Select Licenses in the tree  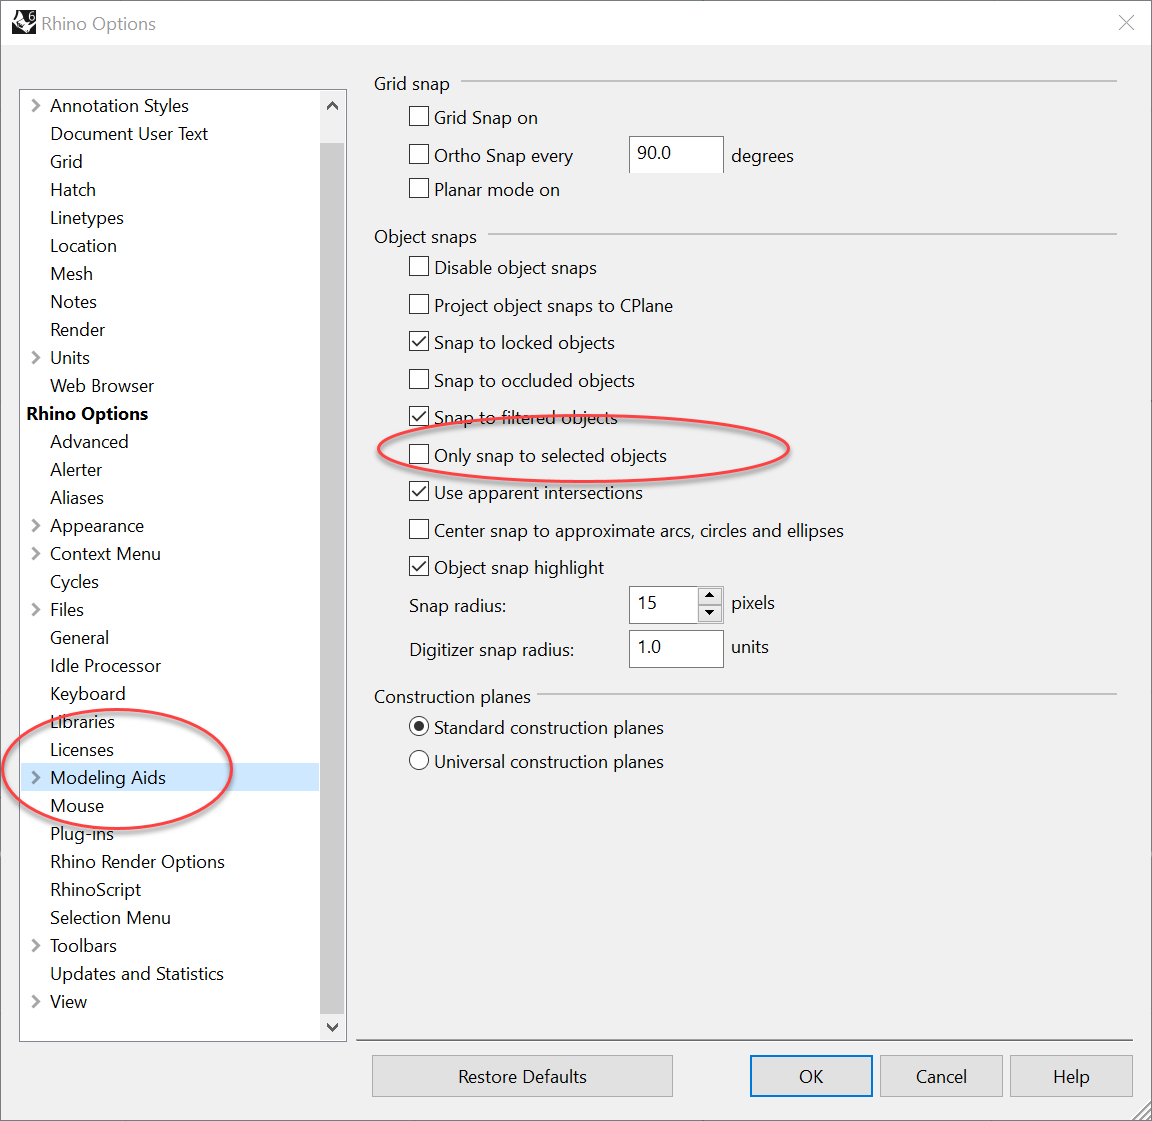[82, 750]
